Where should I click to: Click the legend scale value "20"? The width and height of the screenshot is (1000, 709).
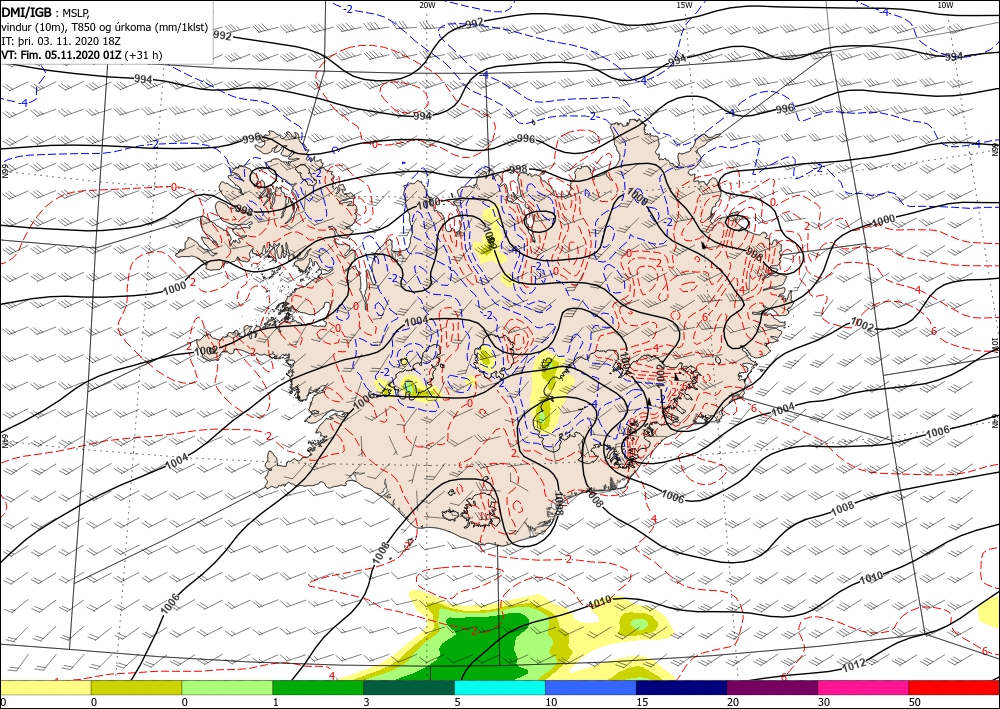[x=733, y=702]
